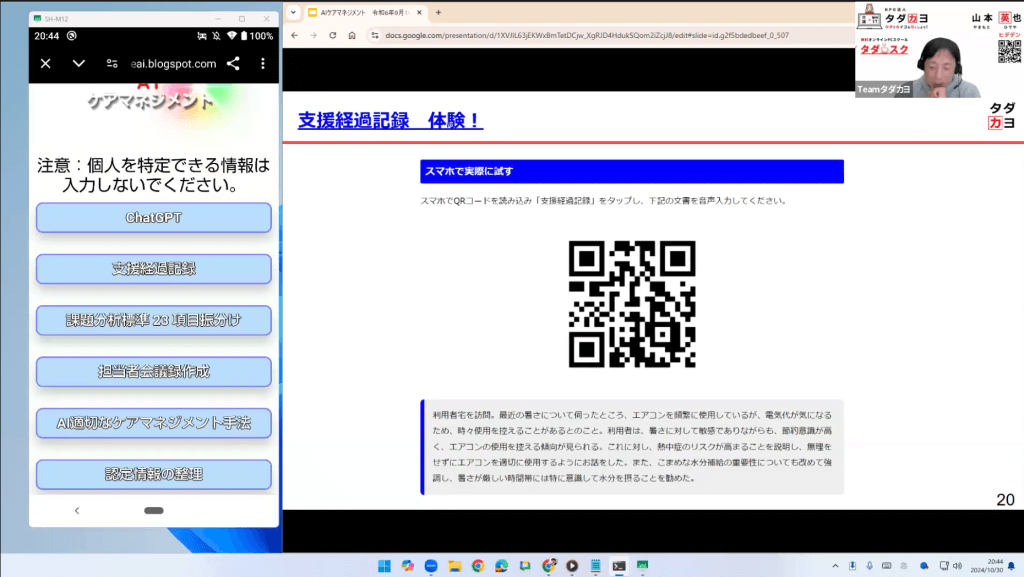The width and height of the screenshot is (1024, 577).
Task: Tap the share icon in the mobile browser
Action: pyautogui.click(x=233, y=63)
